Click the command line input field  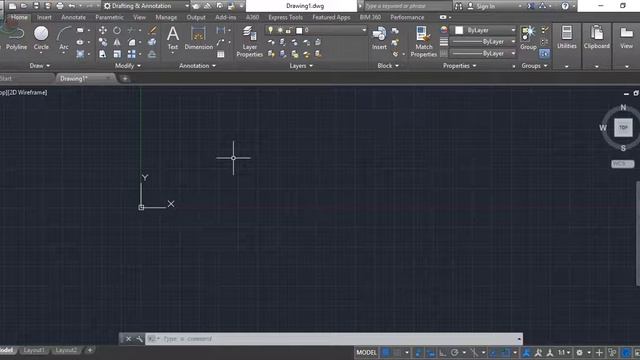coord(333,339)
